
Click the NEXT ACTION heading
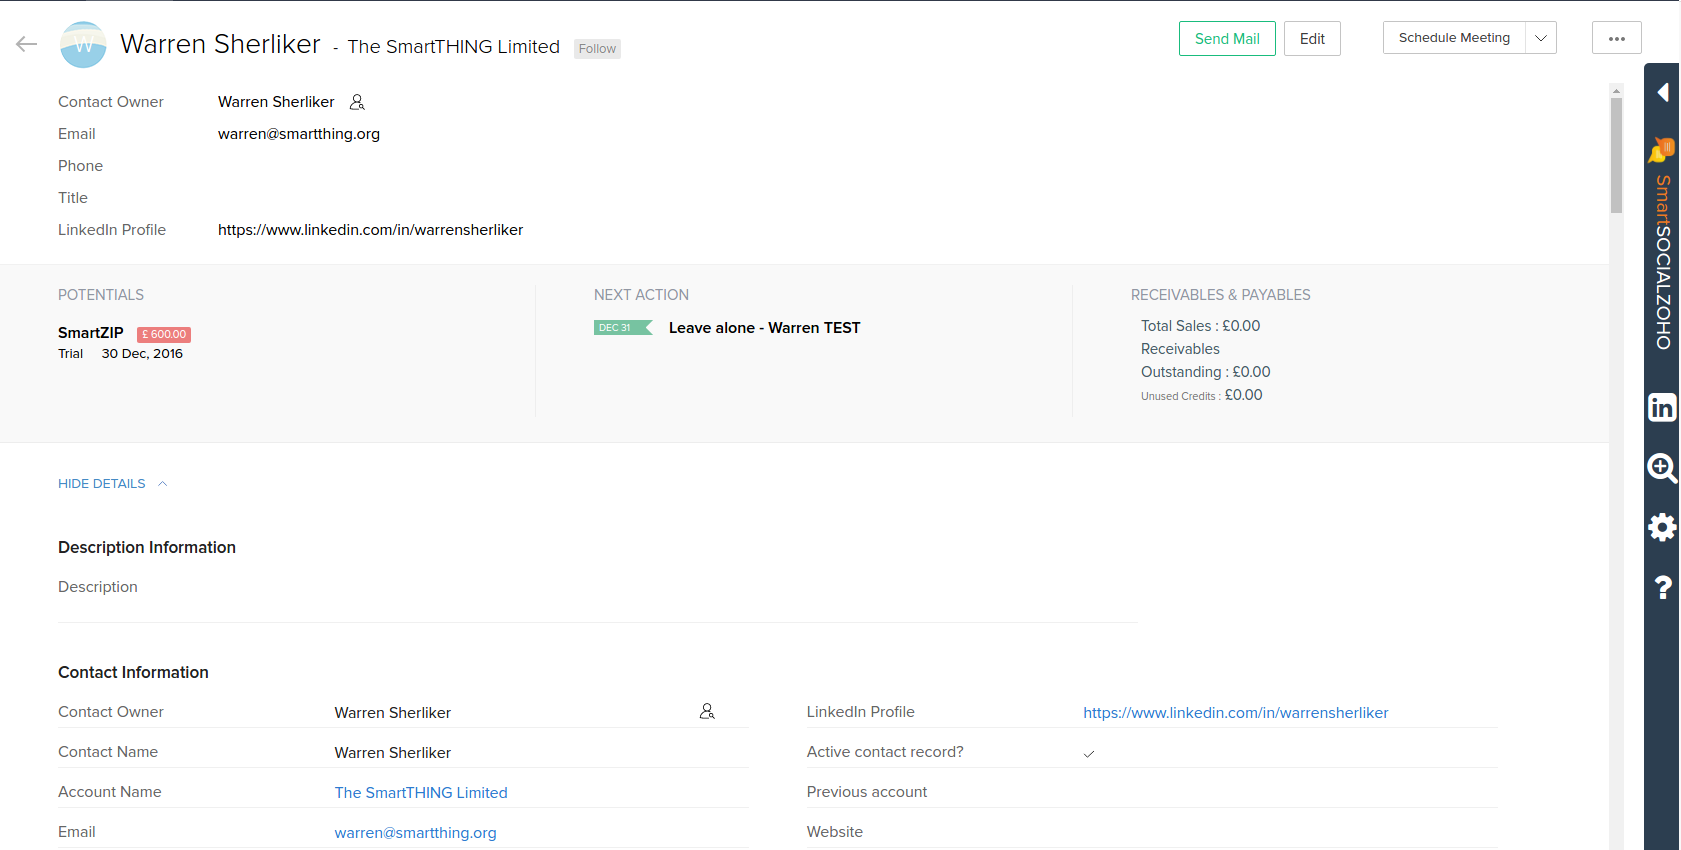(x=641, y=295)
